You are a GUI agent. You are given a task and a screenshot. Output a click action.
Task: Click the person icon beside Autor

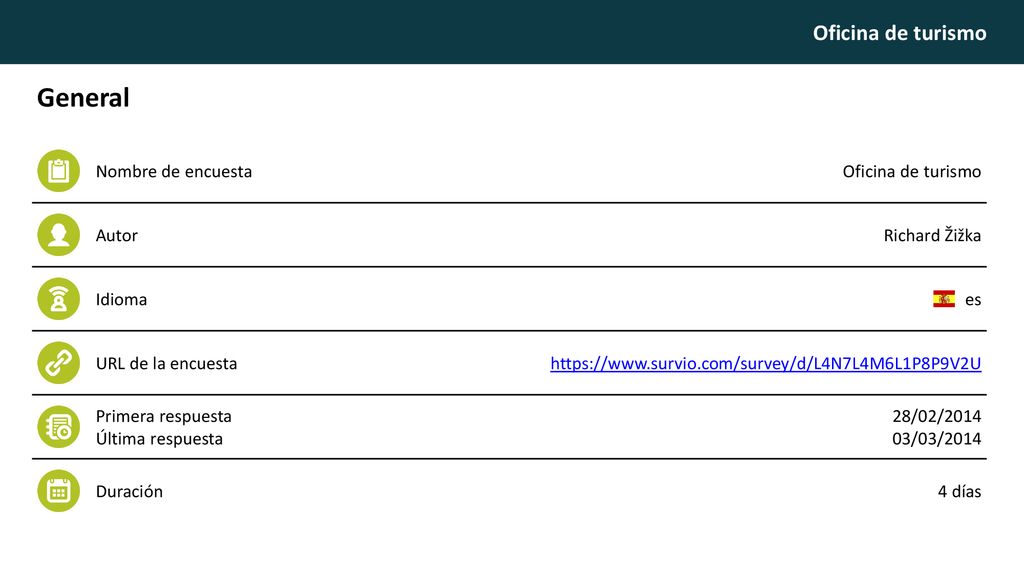click(58, 235)
